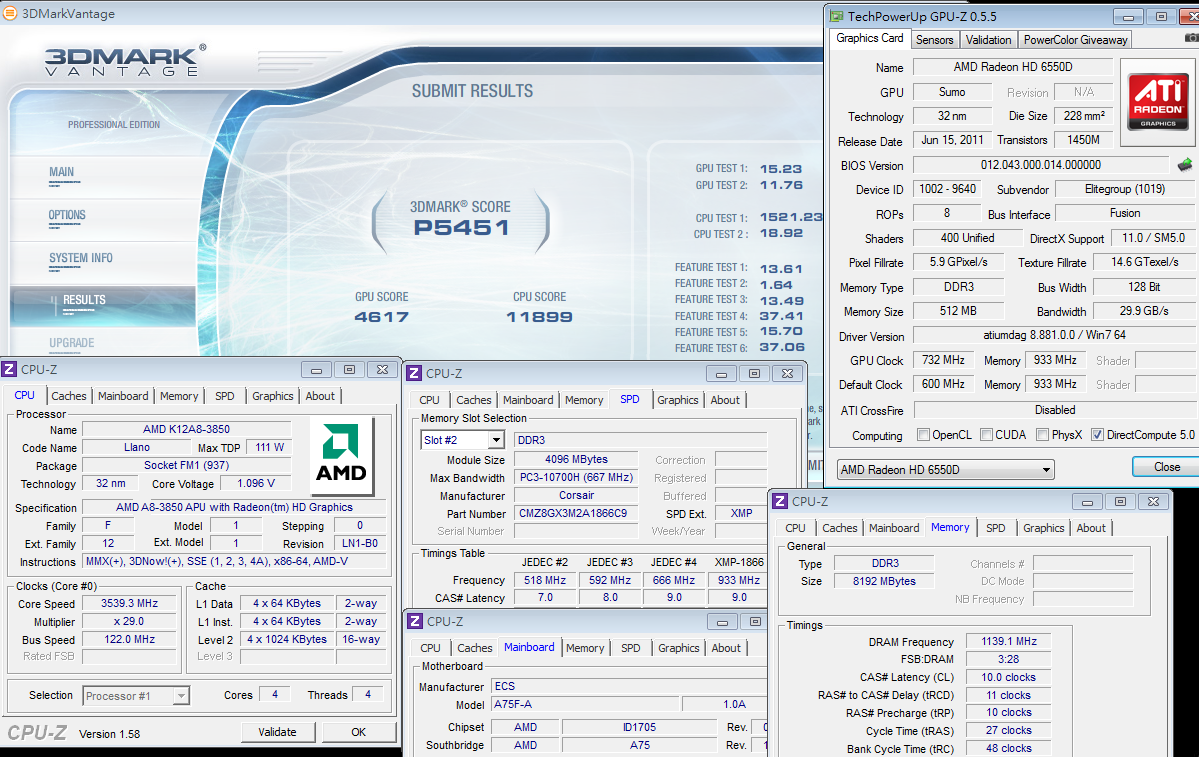Image resolution: width=1199 pixels, height=757 pixels.
Task: Enable the OpenCL checkbox
Action: (923, 434)
